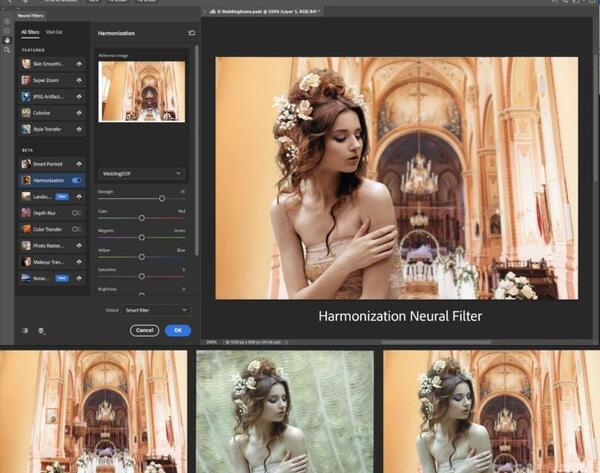The image size is (600, 473).
Task: Click the Makeup Transfer filter name
Action: tap(48, 262)
